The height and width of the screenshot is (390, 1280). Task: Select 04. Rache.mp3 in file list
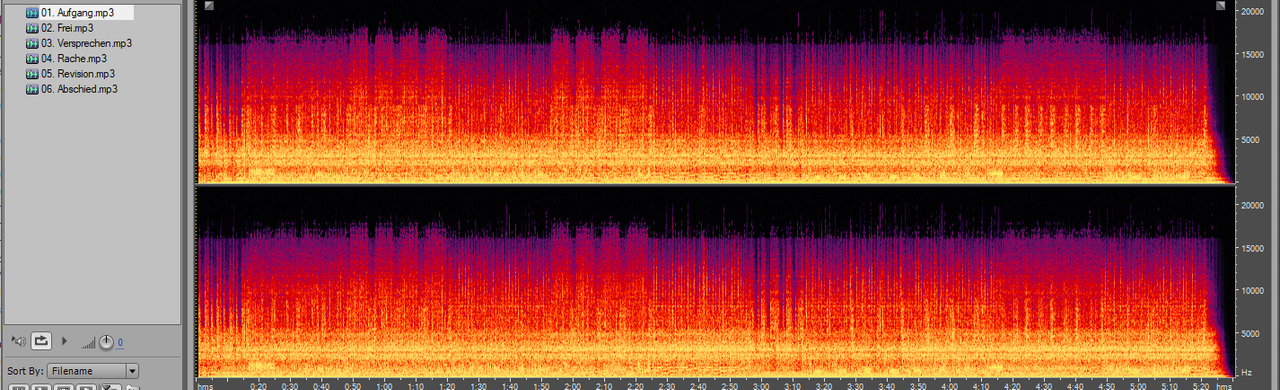tap(73, 59)
